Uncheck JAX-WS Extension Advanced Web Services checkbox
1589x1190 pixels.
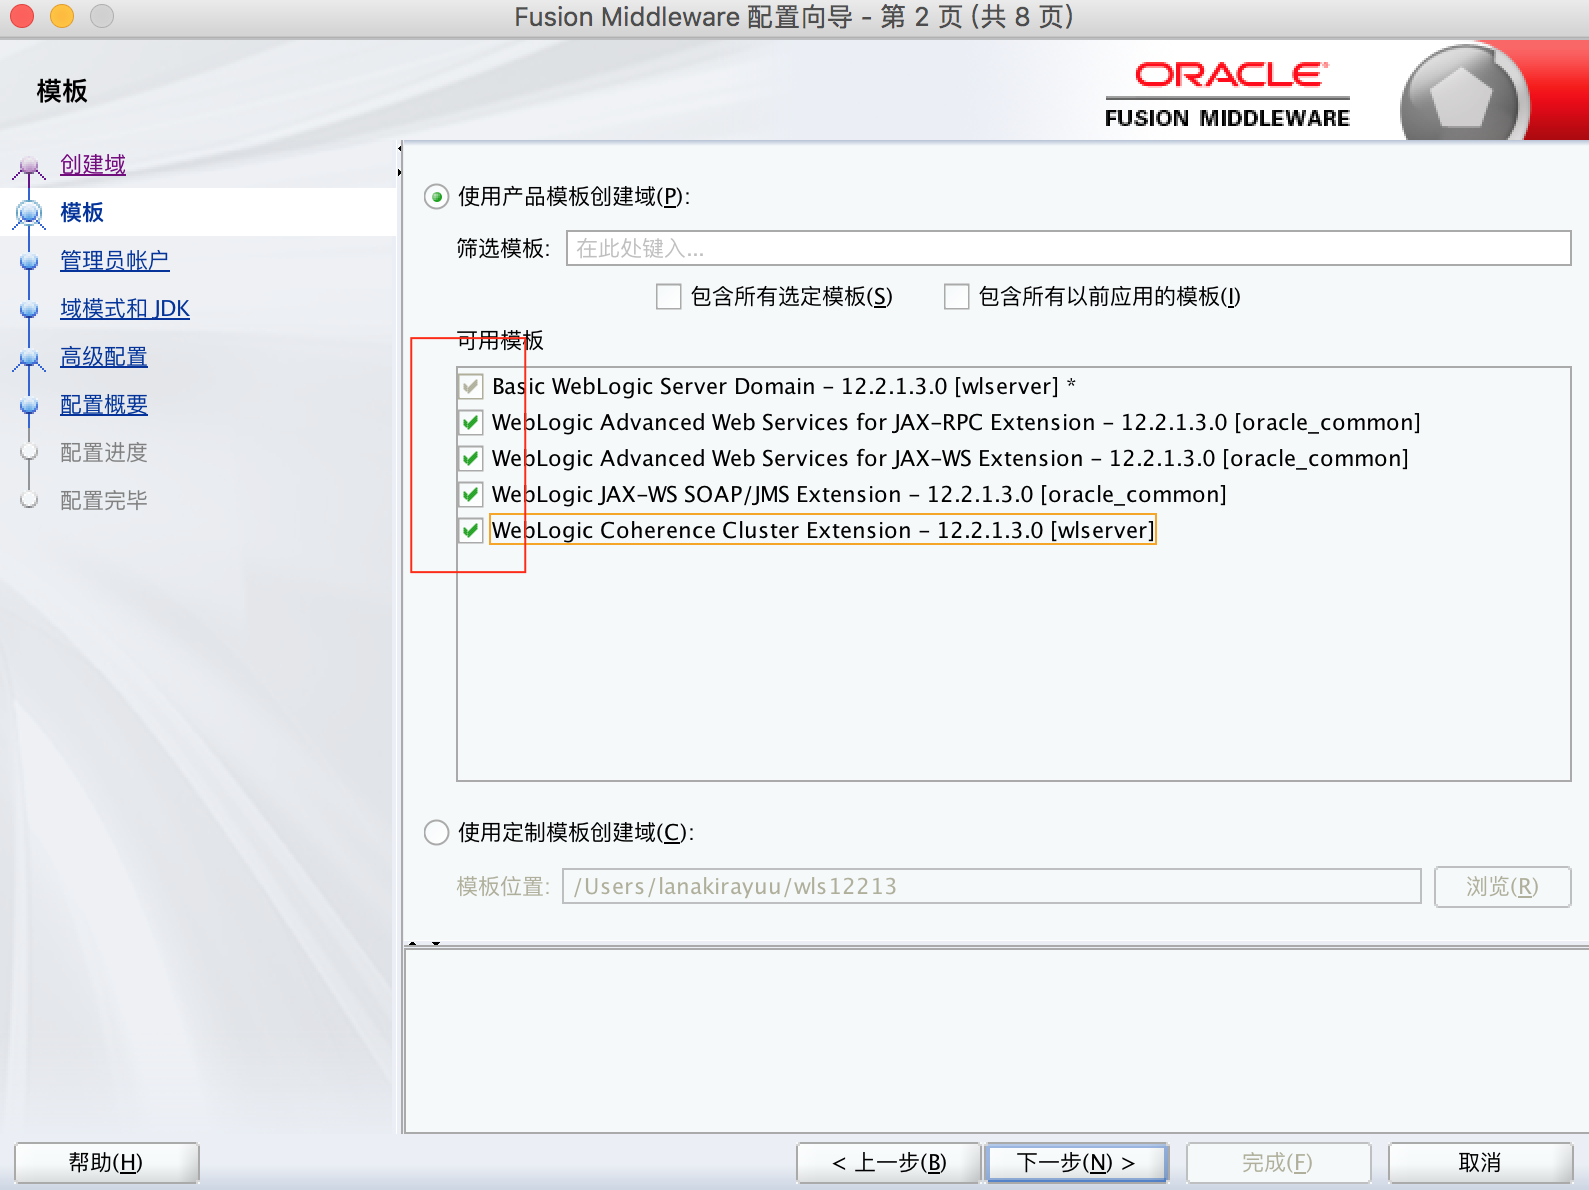pyautogui.click(x=471, y=459)
